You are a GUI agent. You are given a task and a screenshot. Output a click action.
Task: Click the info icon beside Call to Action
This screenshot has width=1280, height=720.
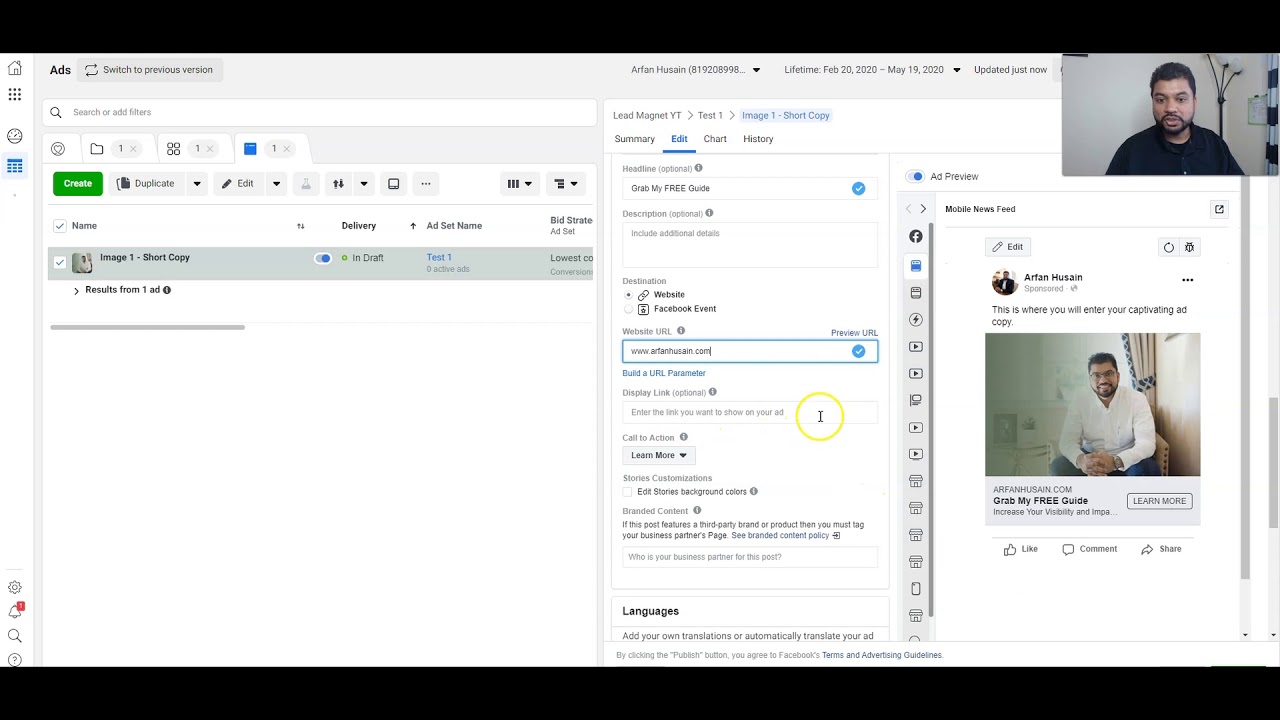(684, 437)
